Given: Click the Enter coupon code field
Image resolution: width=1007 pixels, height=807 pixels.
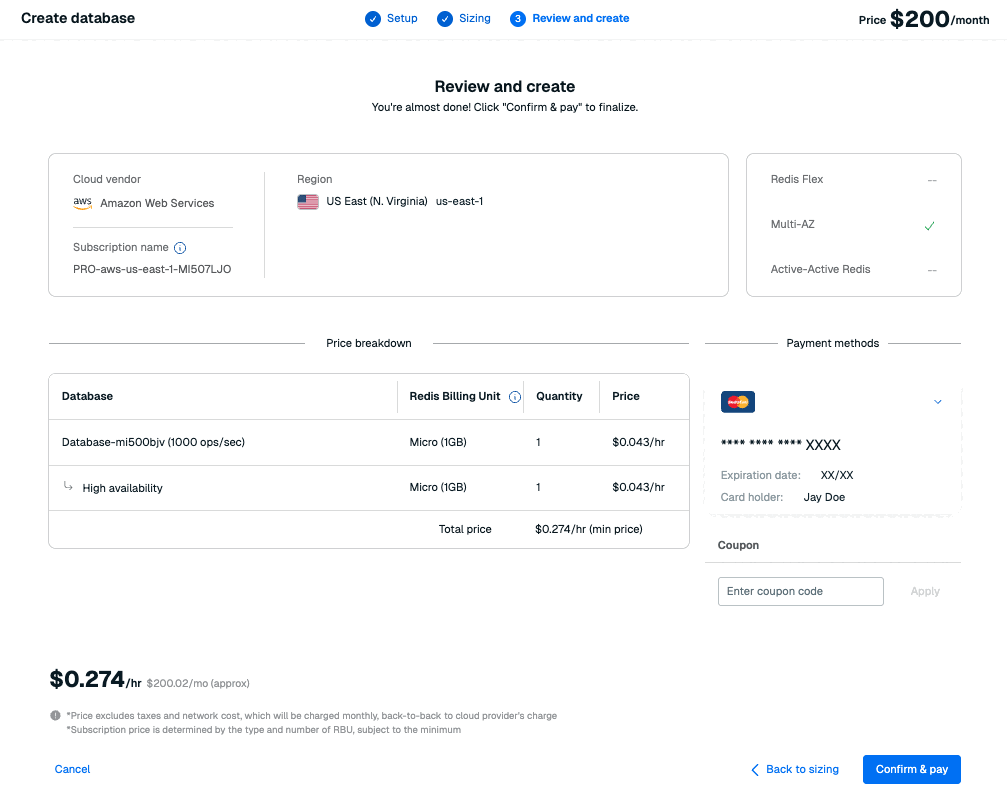Looking at the screenshot, I should pos(800,591).
